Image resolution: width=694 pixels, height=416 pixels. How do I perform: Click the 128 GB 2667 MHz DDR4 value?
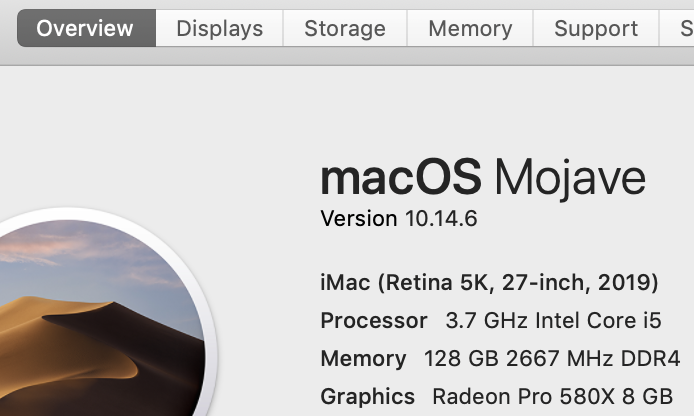coord(551,358)
